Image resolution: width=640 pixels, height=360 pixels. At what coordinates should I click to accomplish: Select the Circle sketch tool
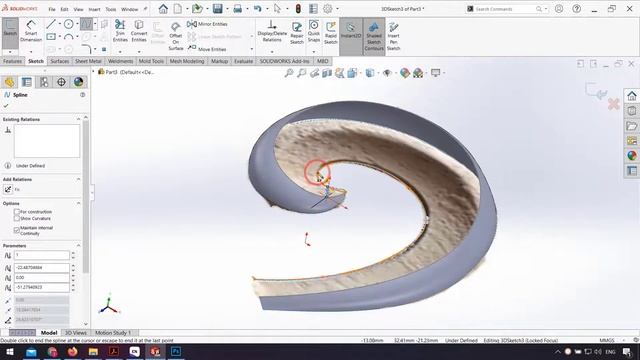click(x=69, y=24)
